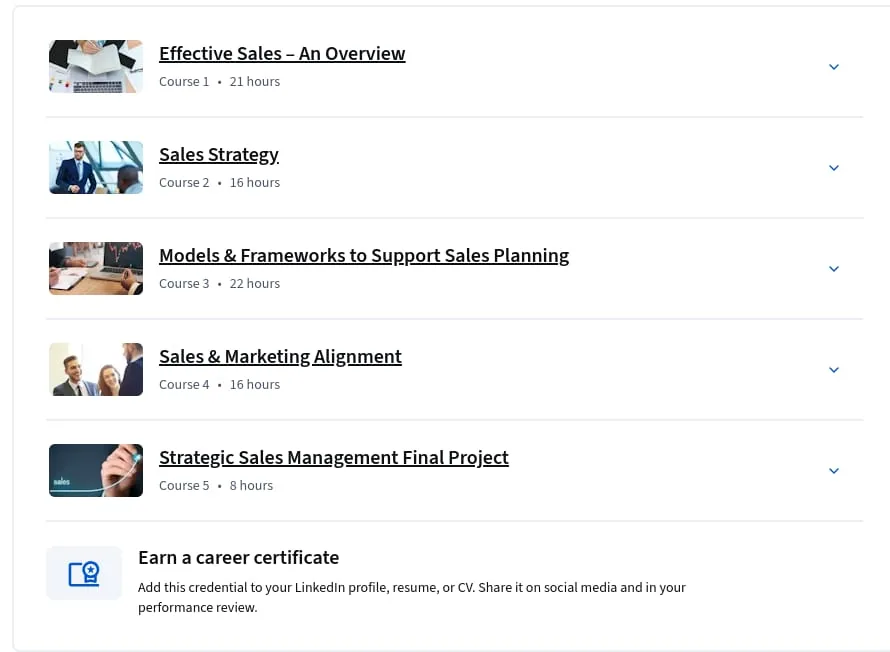Open the Sales Strategy course link
This screenshot has height=652, width=890.
pyautogui.click(x=219, y=155)
